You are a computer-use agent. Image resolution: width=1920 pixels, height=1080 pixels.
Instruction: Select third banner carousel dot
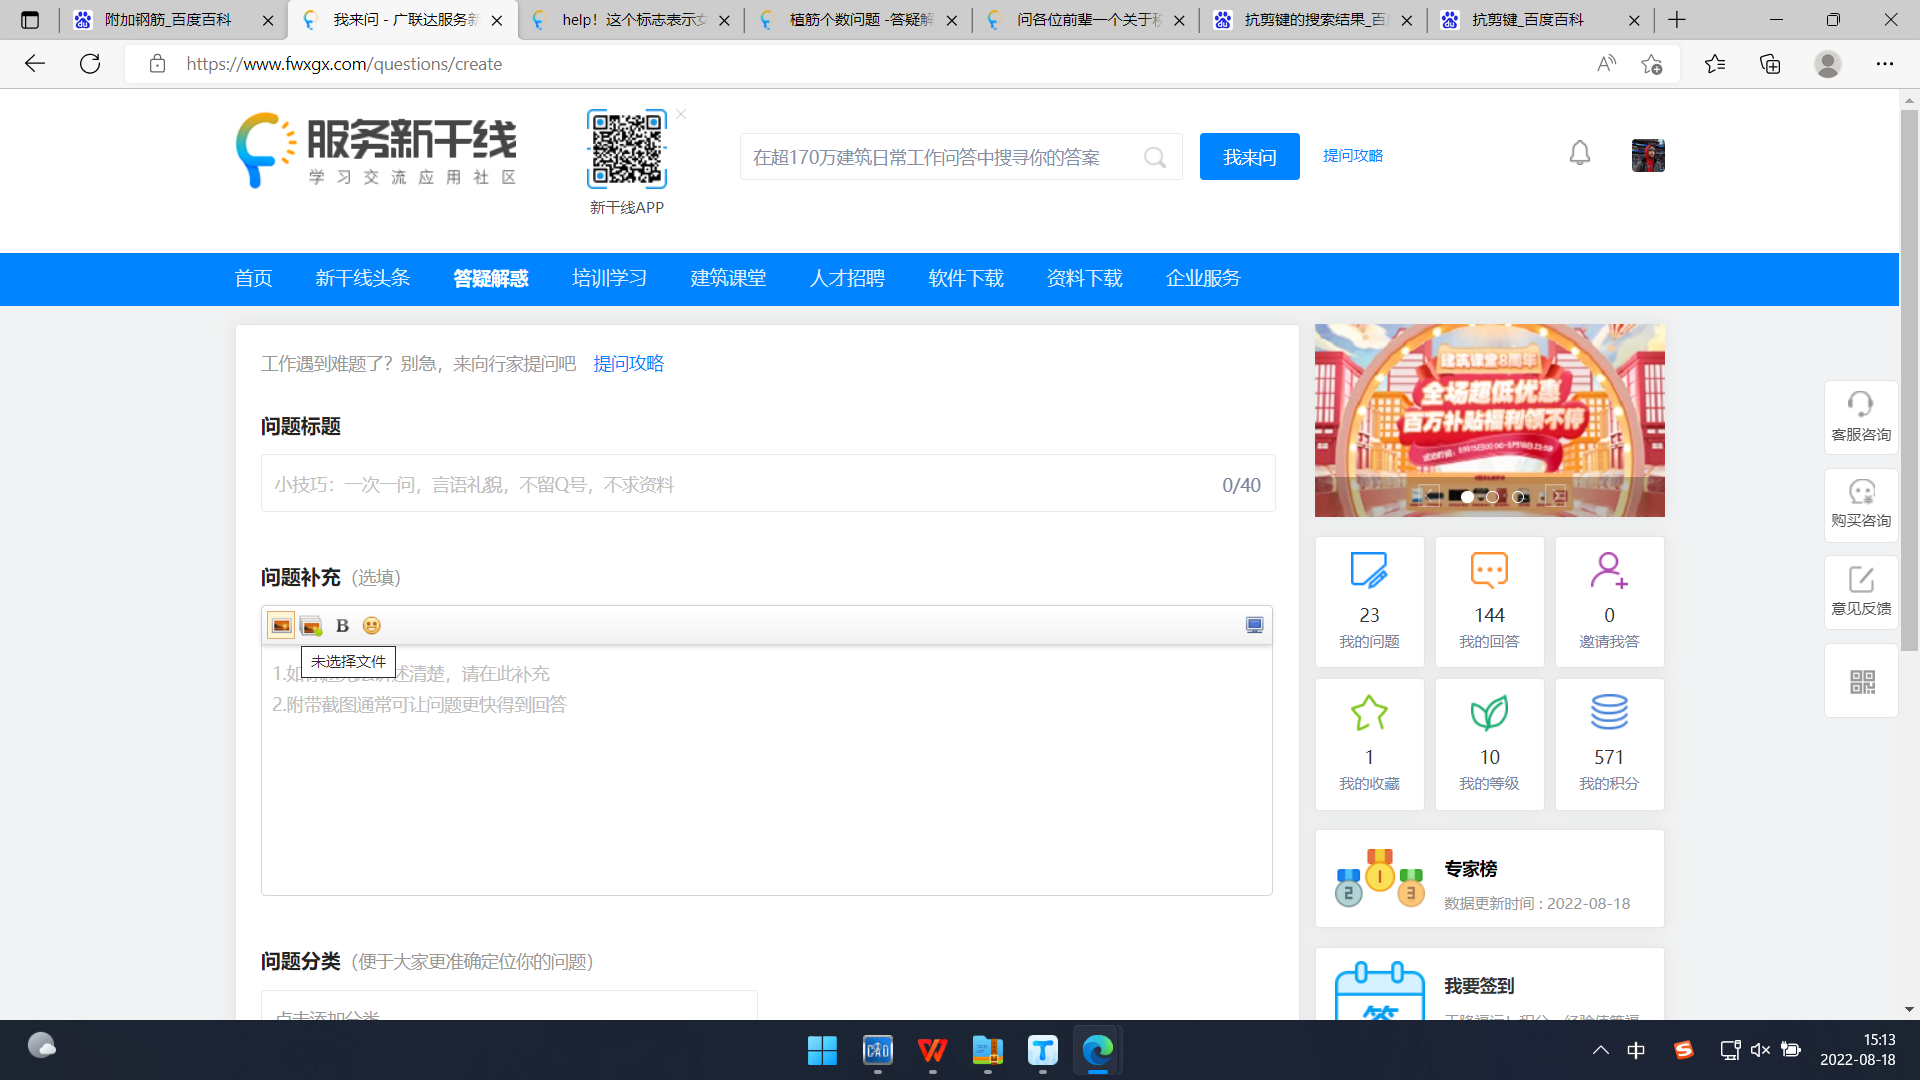(1518, 497)
